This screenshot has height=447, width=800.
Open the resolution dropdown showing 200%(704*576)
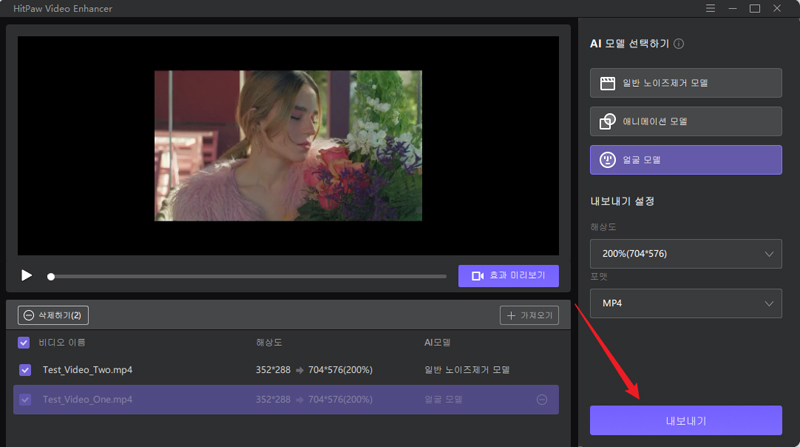coord(685,254)
